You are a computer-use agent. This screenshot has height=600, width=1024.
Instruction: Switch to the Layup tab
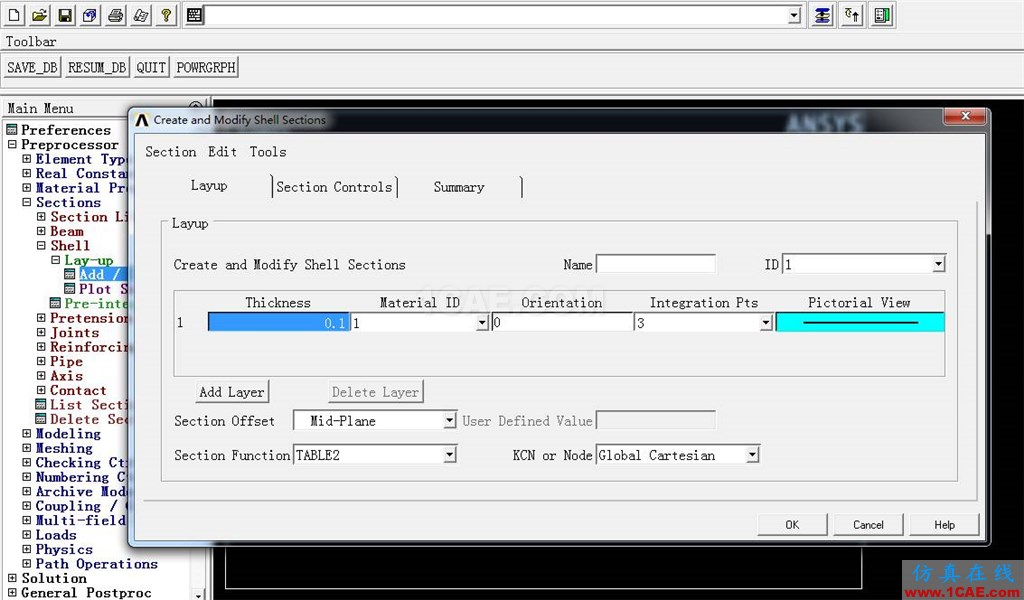209,186
